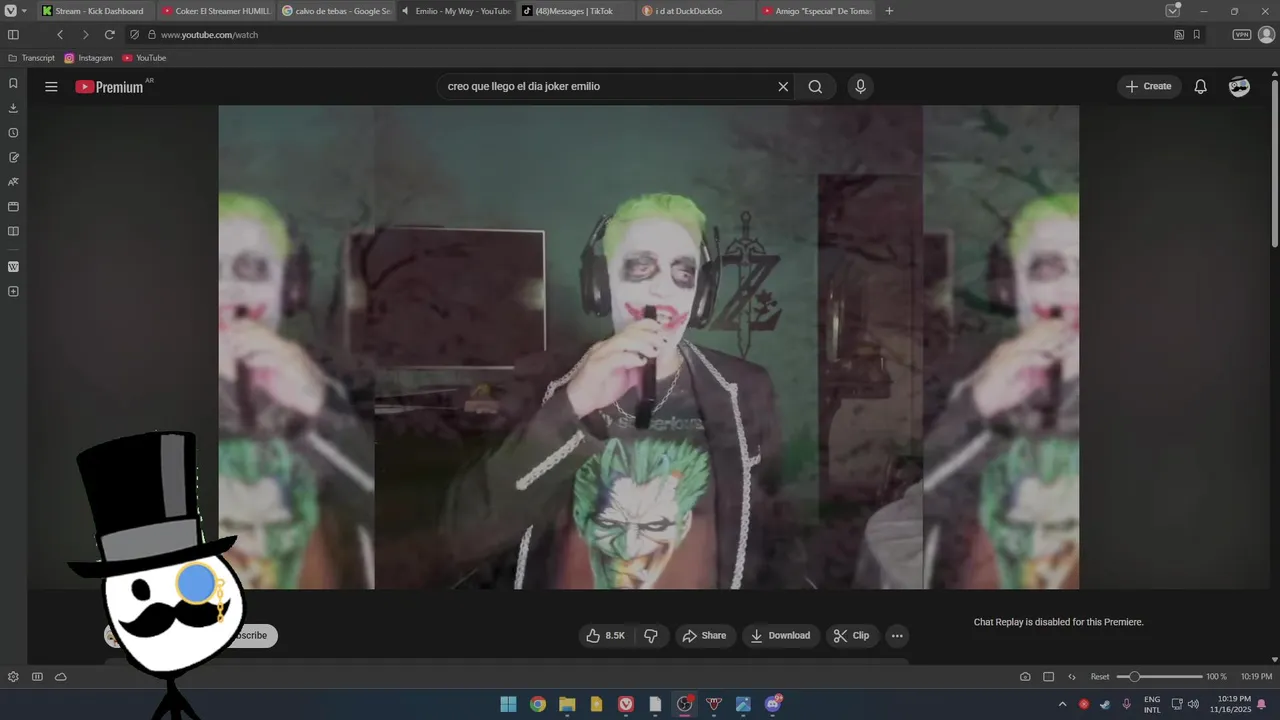Click the video player area
The width and height of the screenshot is (1280, 720).
[649, 347]
